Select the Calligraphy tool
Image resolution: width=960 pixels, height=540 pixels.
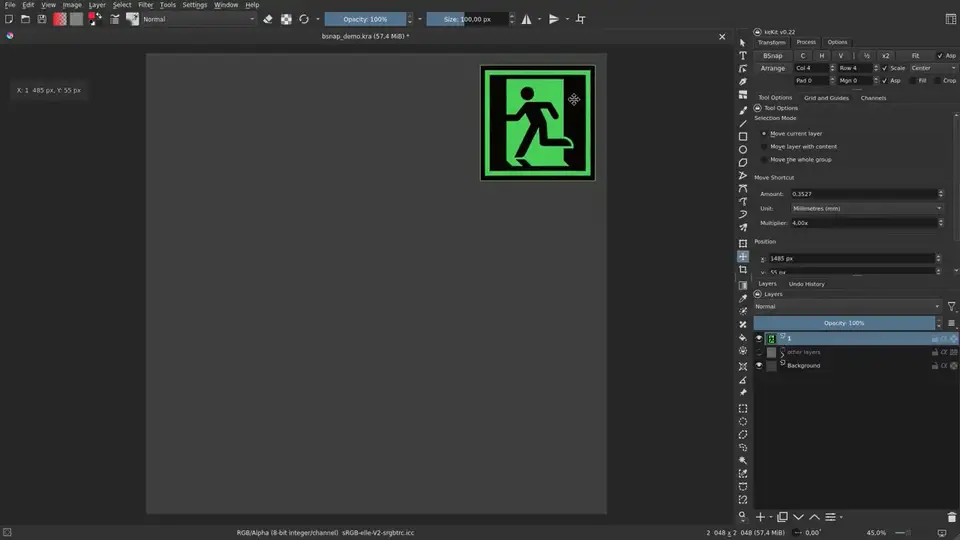click(743, 81)
